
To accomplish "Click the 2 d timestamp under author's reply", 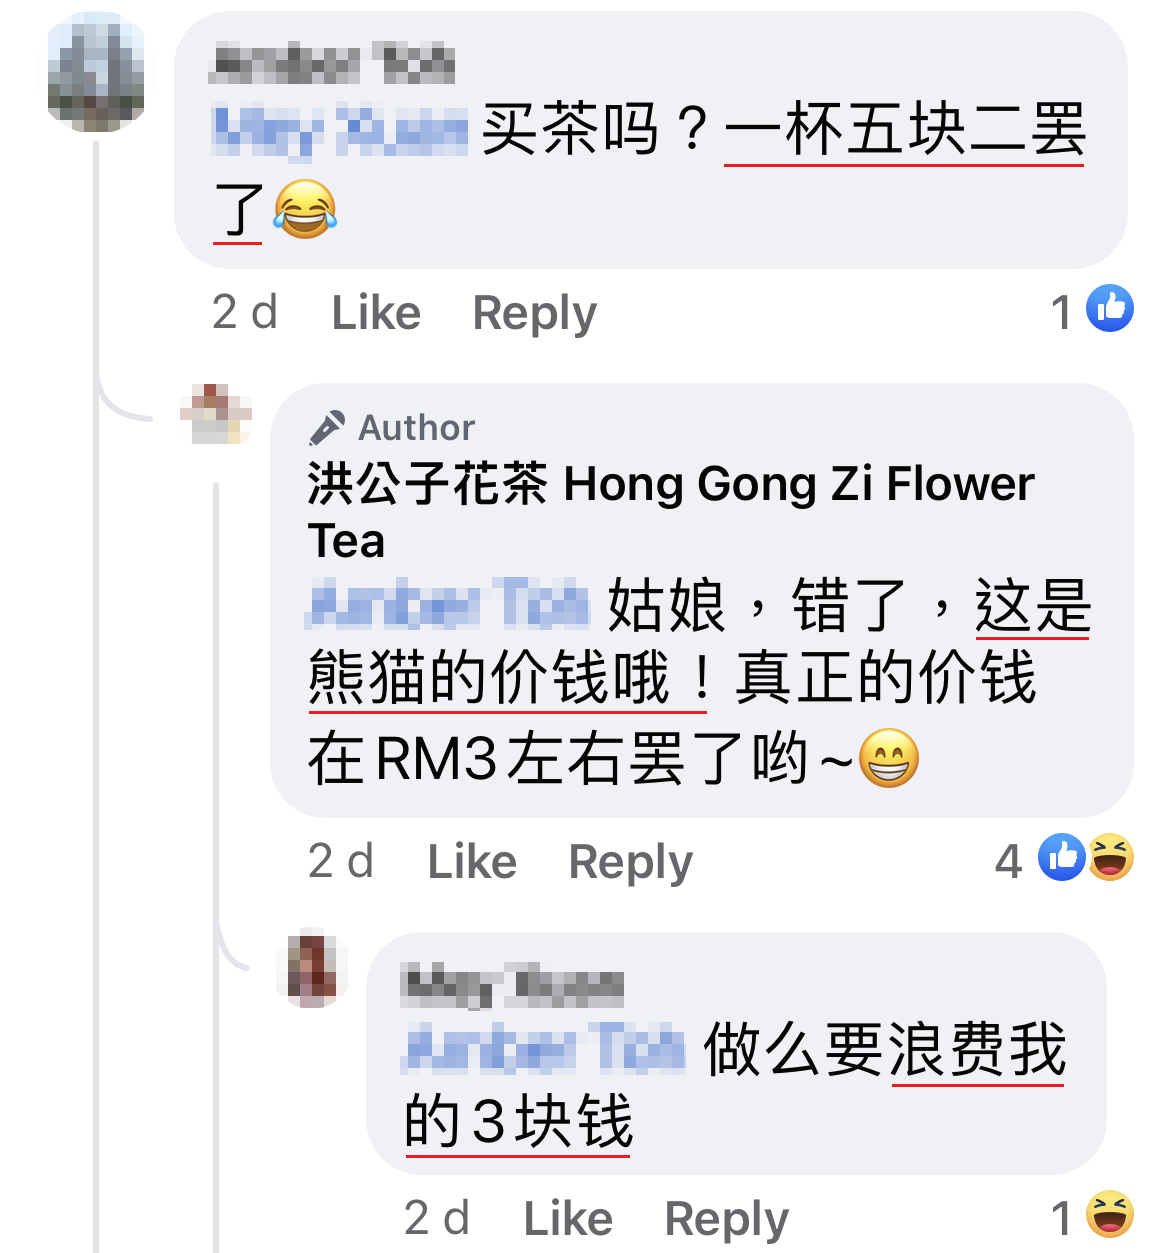I will pyautogui.click(x=341, y=862).
